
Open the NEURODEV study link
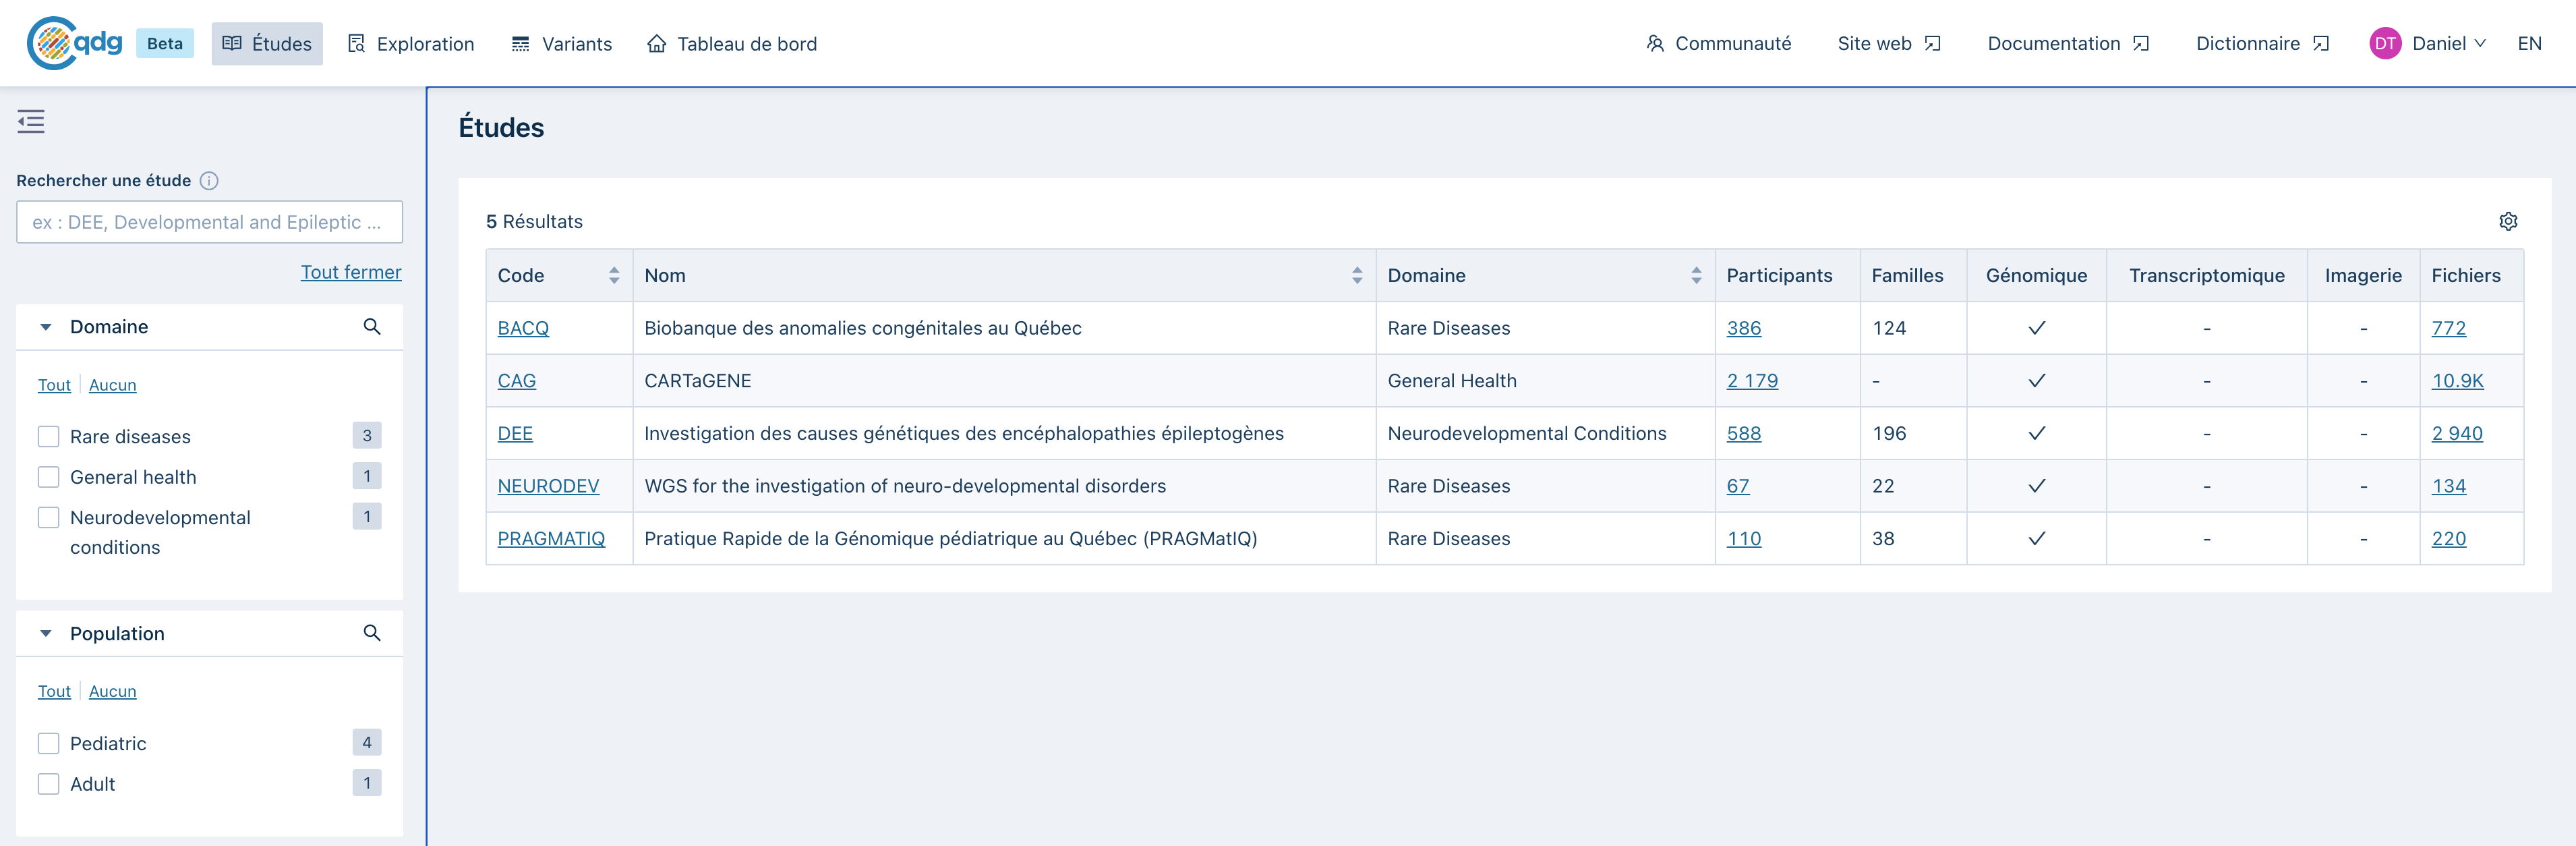pos(548,486)
